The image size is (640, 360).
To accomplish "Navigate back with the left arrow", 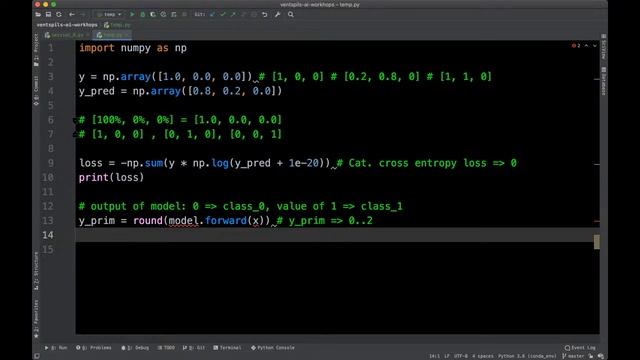I will pyautogui.click(x=72, y=14).
